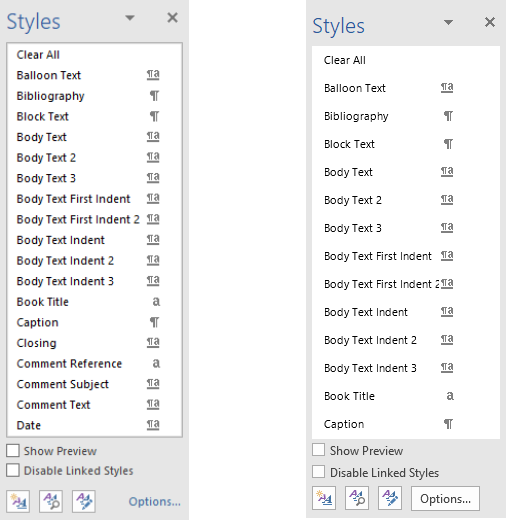506x520 pixels.
Task: Click New Style icon in right Styles pane
Action: (324, 498)
